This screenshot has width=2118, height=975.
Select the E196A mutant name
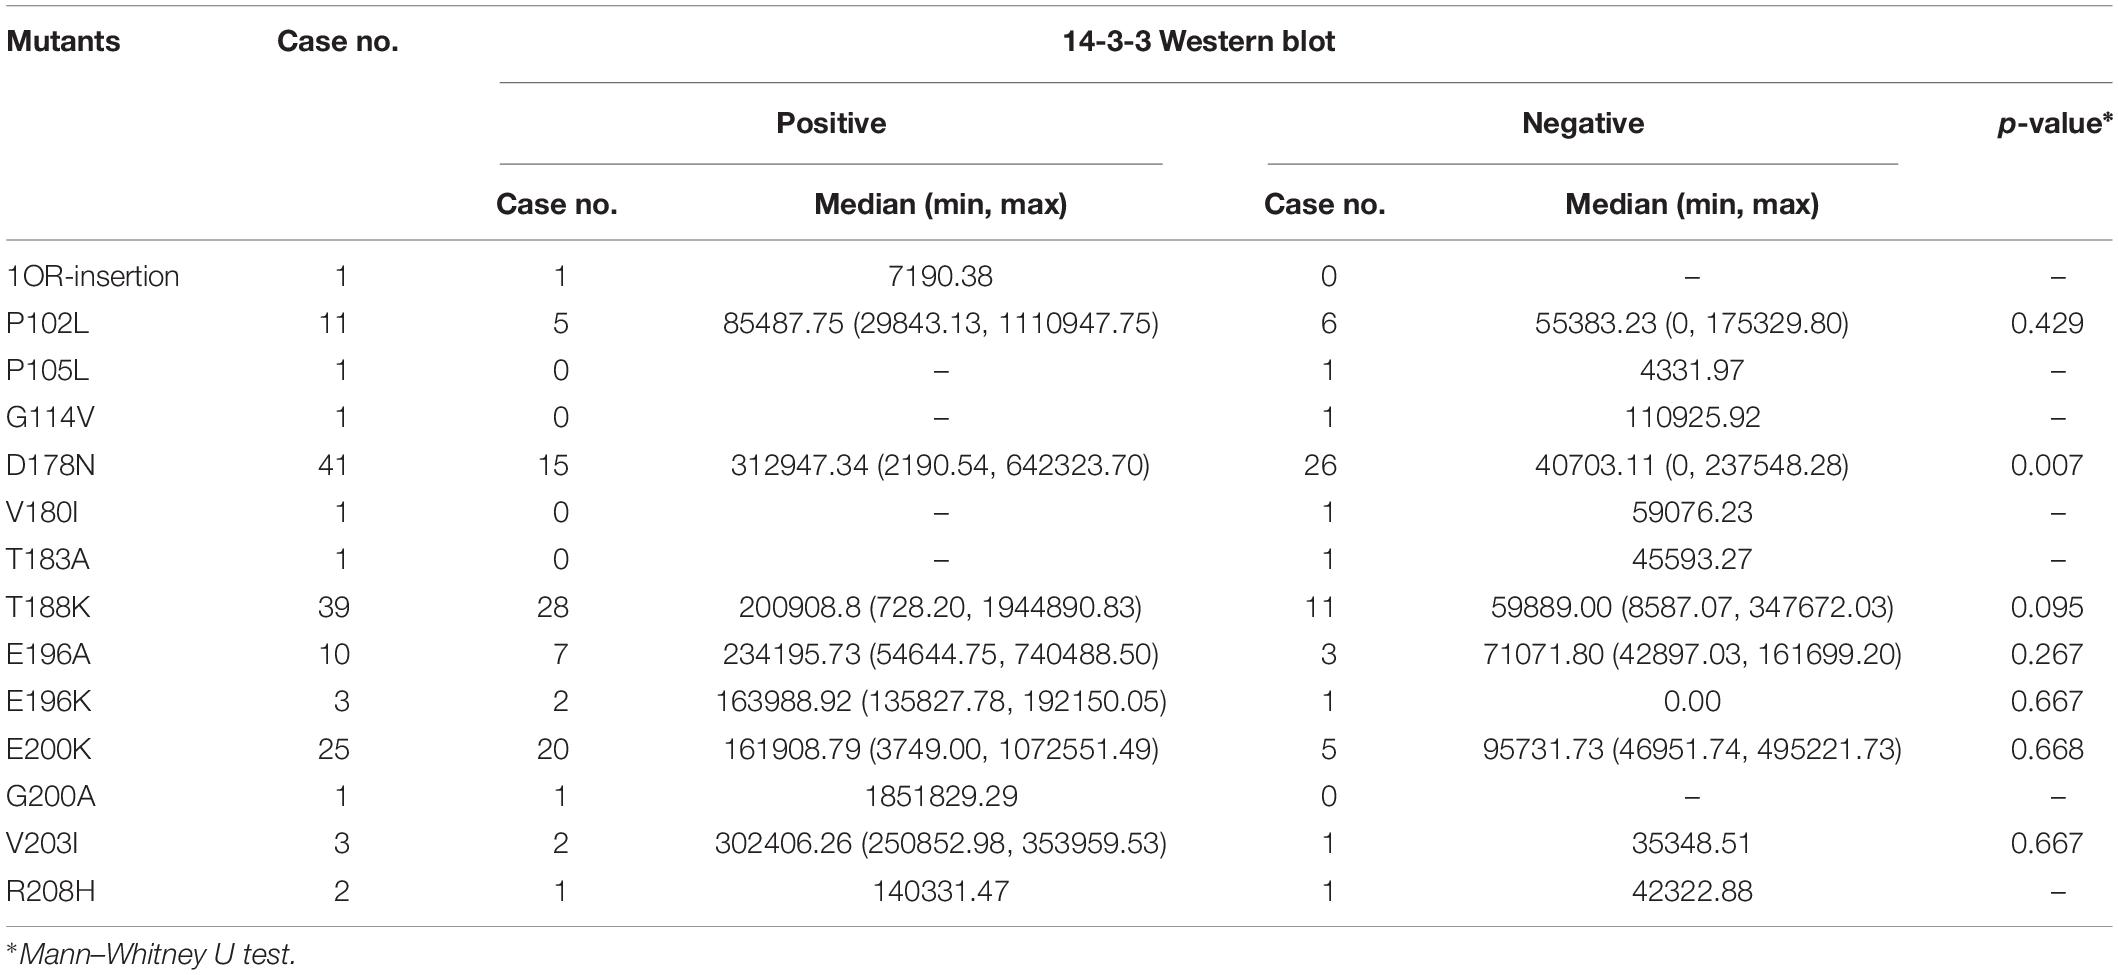[x=49, y=654]
